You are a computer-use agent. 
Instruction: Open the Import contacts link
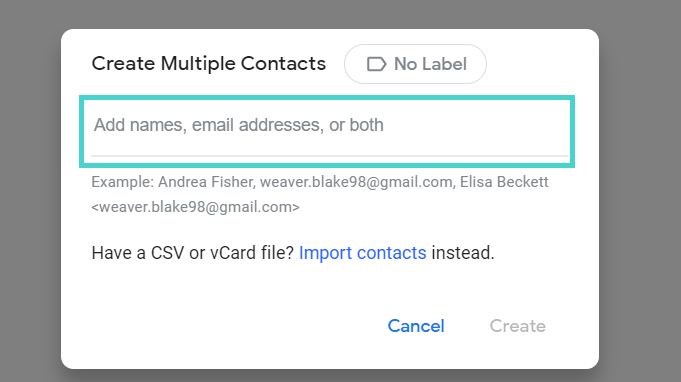point(363,253)
